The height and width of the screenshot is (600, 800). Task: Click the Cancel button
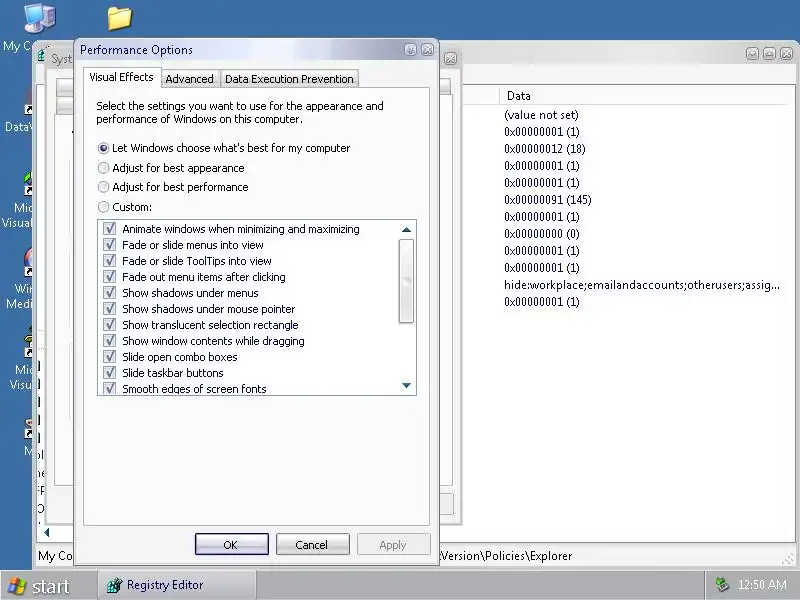tap(312, 544)
